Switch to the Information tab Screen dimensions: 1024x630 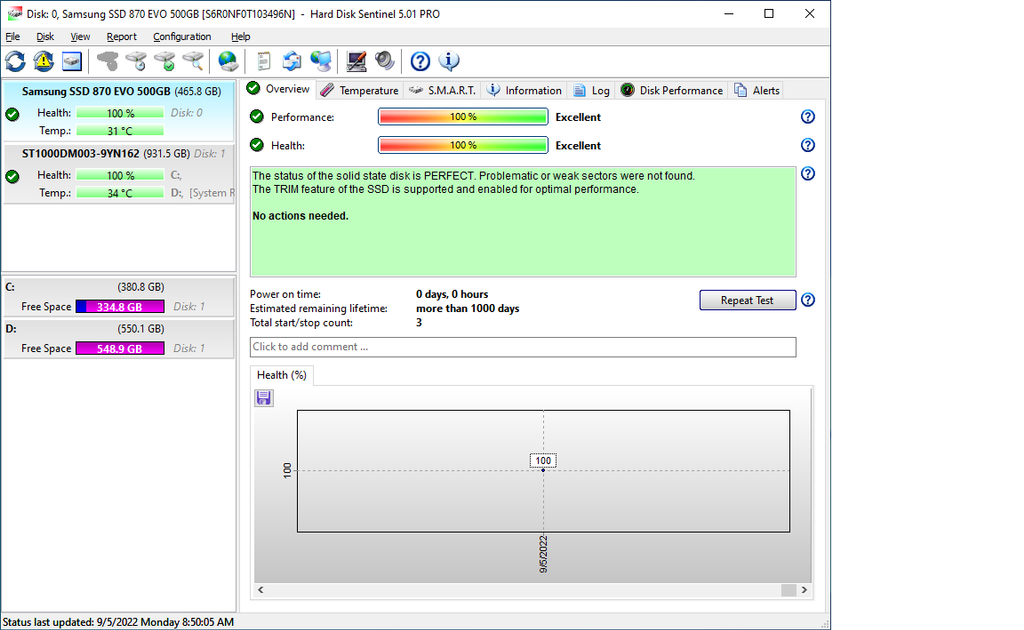[524, 91]
